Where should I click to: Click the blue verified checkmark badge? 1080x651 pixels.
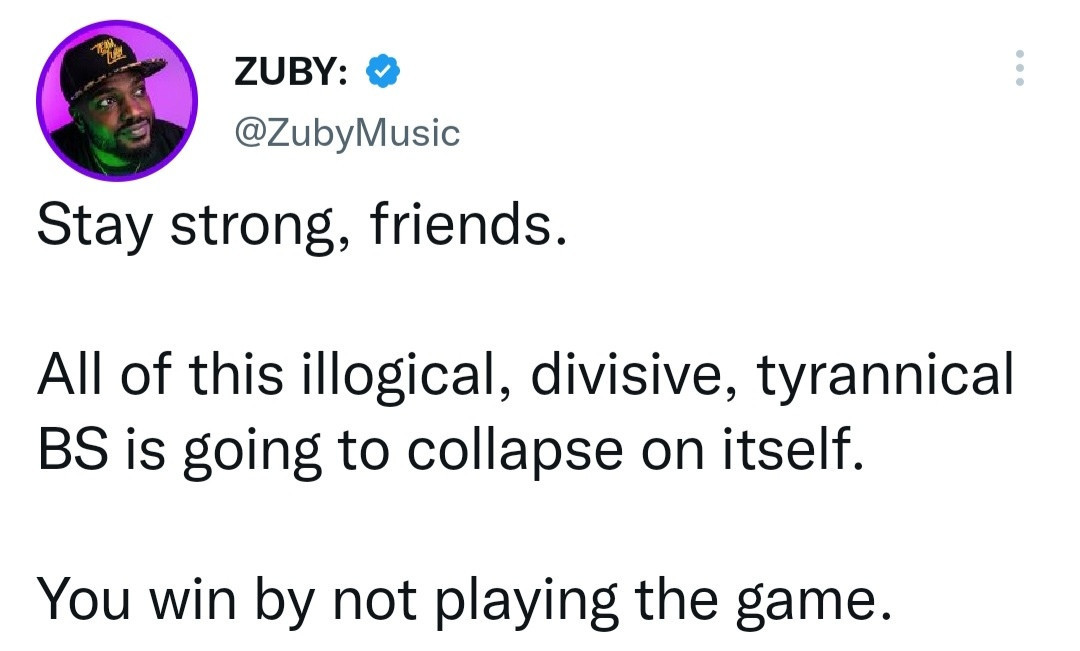pyautogui.click(x=383, y=71)
